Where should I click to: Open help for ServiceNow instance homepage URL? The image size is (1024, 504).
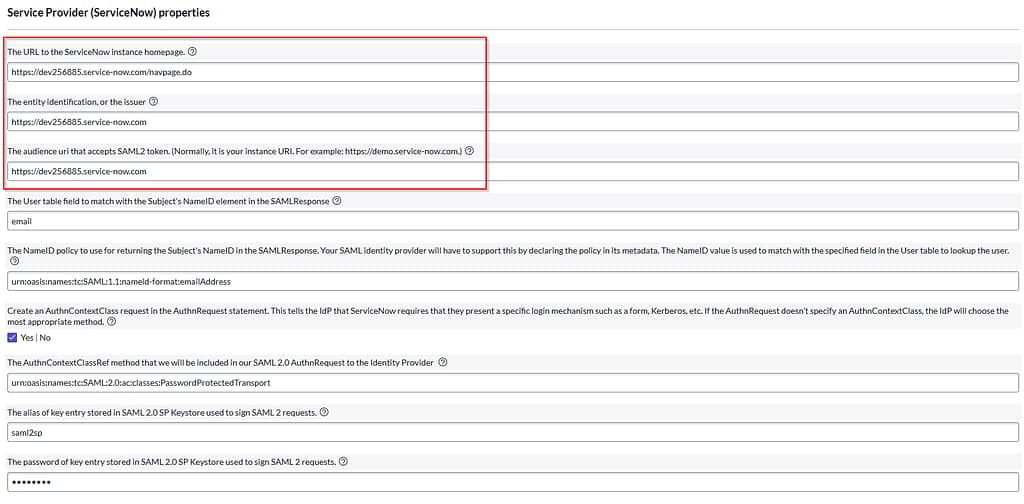192,52
